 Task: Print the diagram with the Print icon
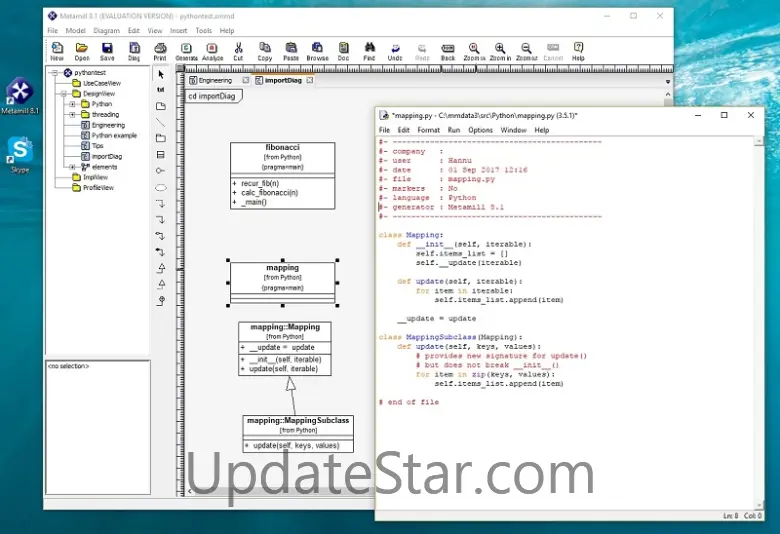(x=160, y=51)
